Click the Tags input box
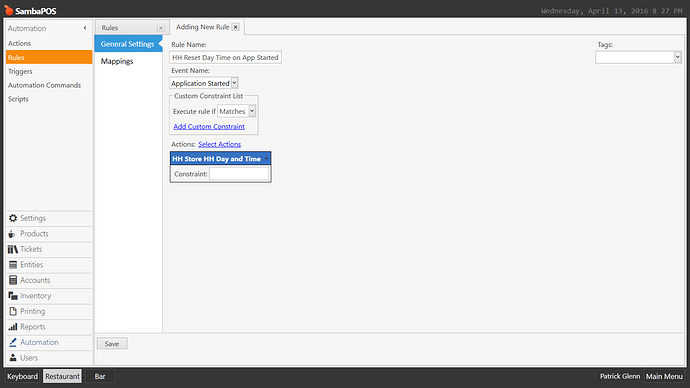Screen dimensions: 690x388 click(635, 57)
